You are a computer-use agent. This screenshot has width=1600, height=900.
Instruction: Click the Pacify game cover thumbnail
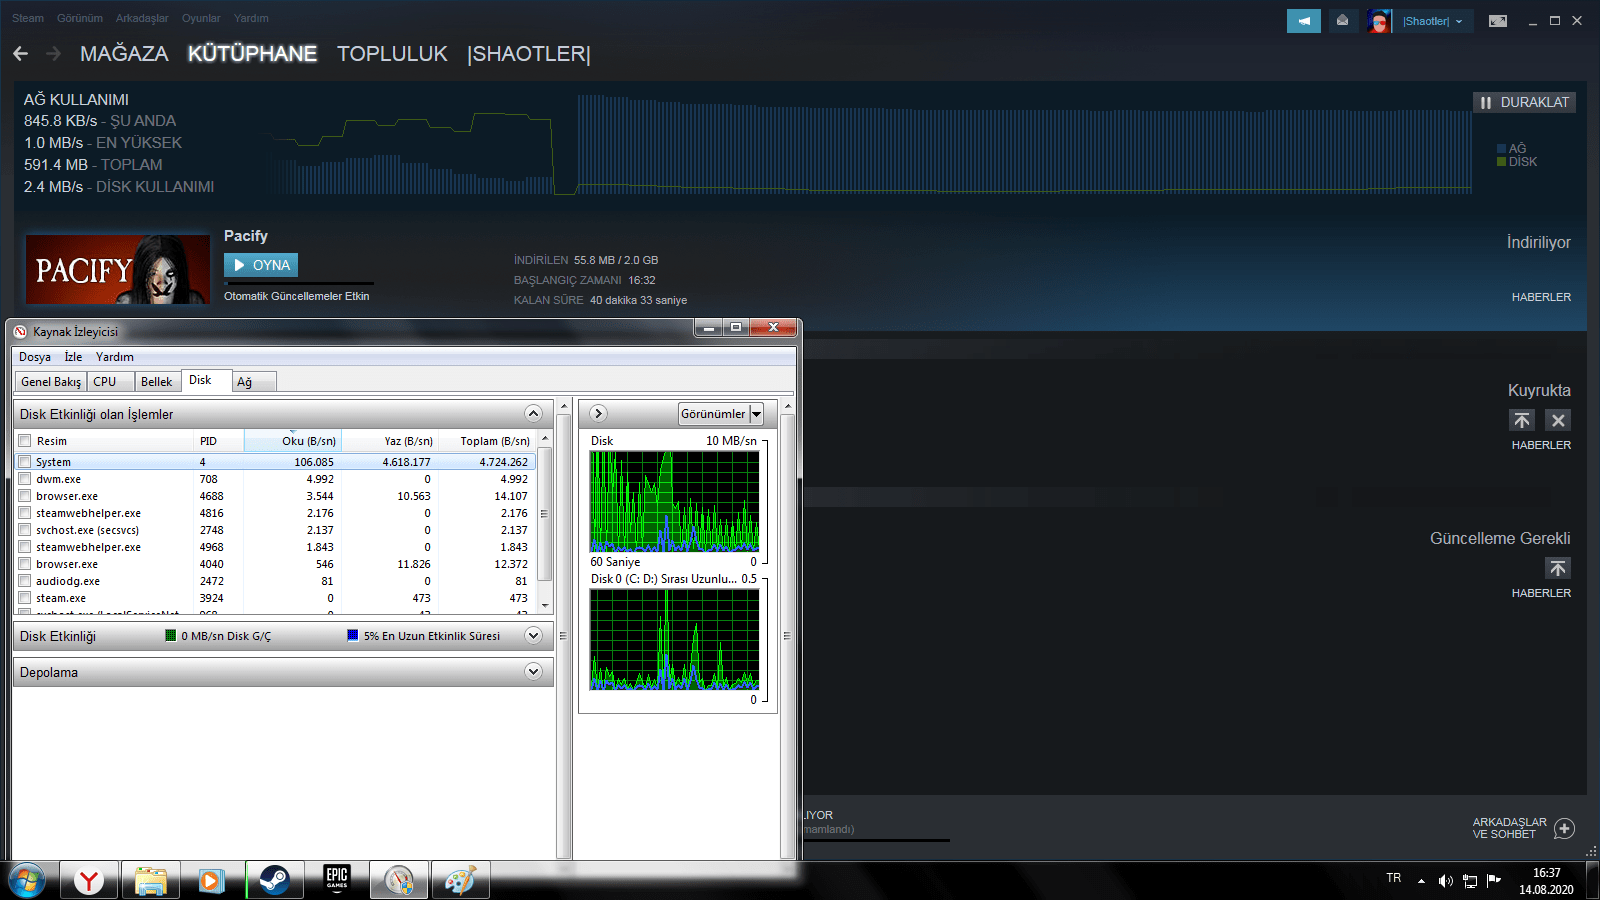117,269
